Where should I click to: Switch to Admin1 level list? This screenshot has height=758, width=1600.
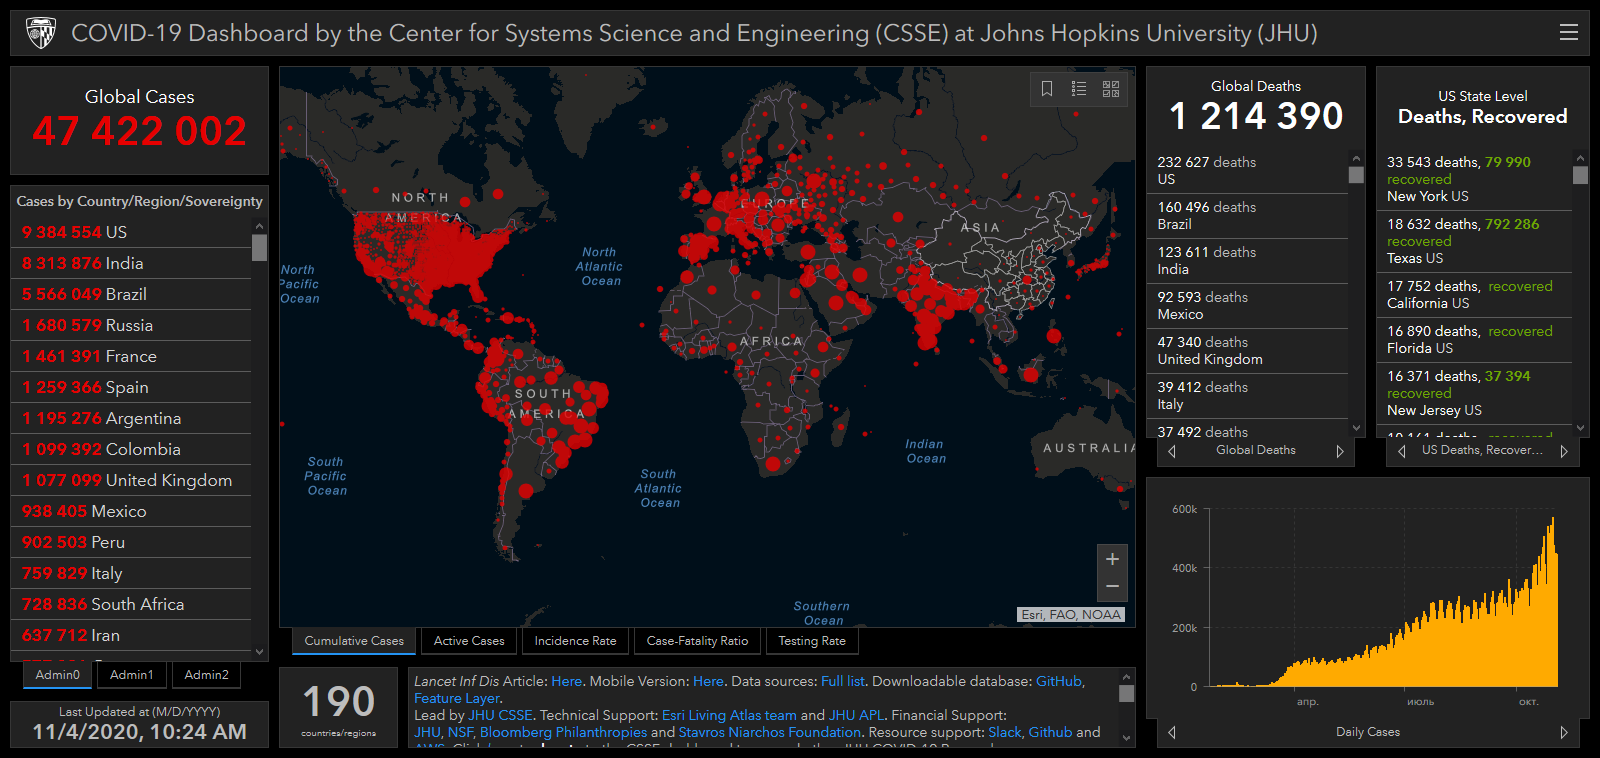[132, 675]
